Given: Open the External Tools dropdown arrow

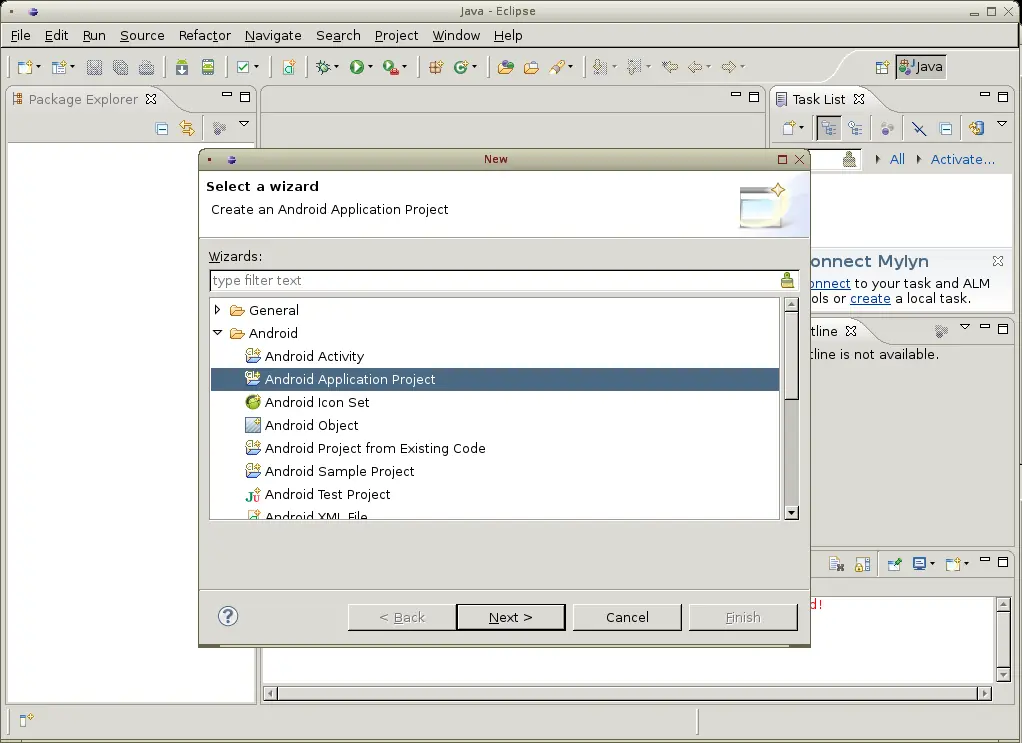Looking at the screenshot, I should pos(404,67).
